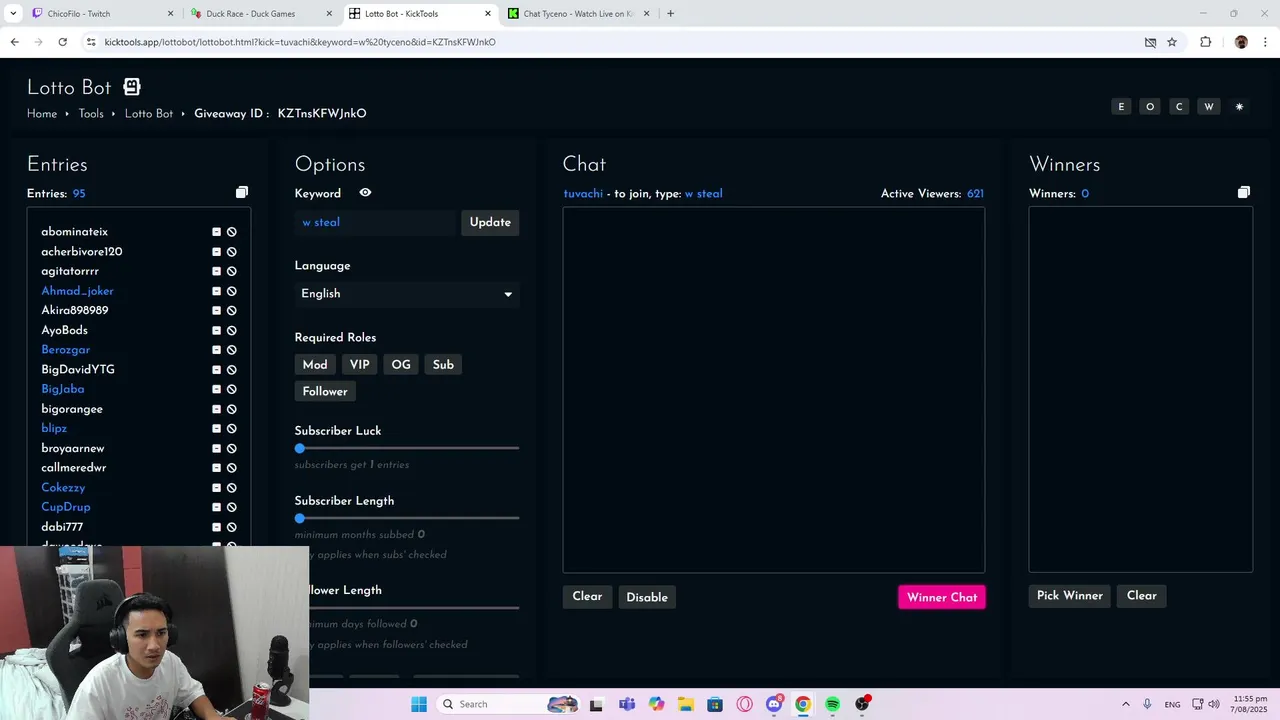Screen dimensions: 1280x720
Task: Adjust the Subscriber Luck slider handle
Action: coord(300,448)
